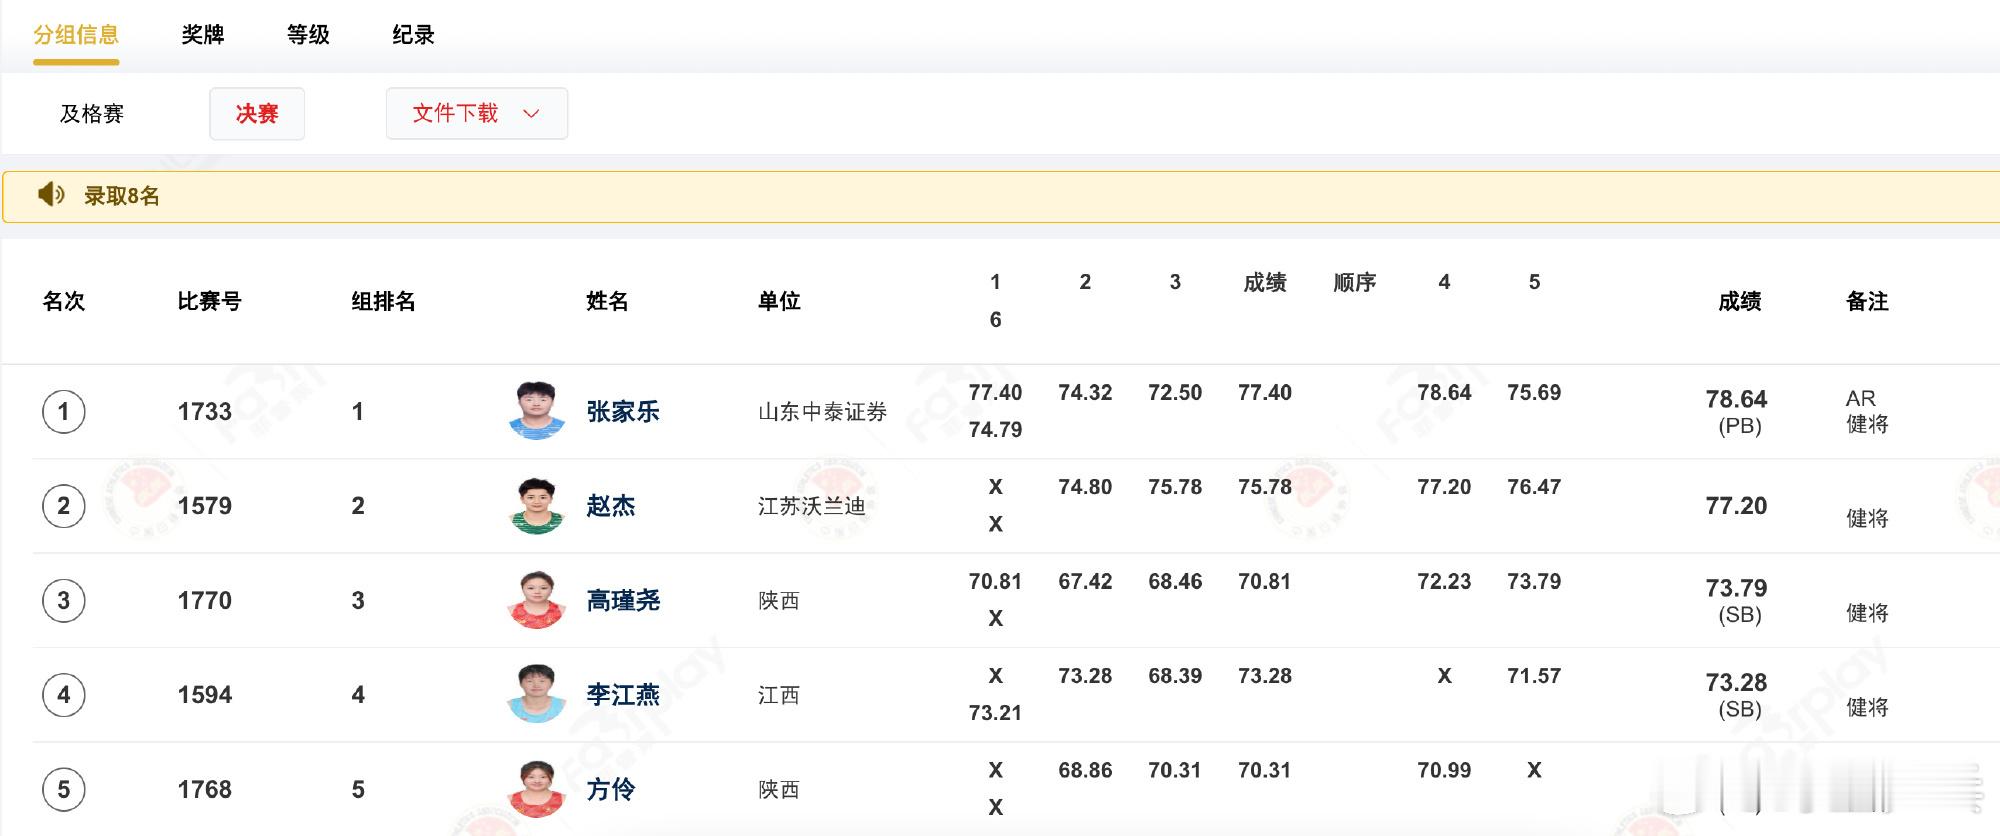Expand the 文件下载 dropdown

coord(477,113)
